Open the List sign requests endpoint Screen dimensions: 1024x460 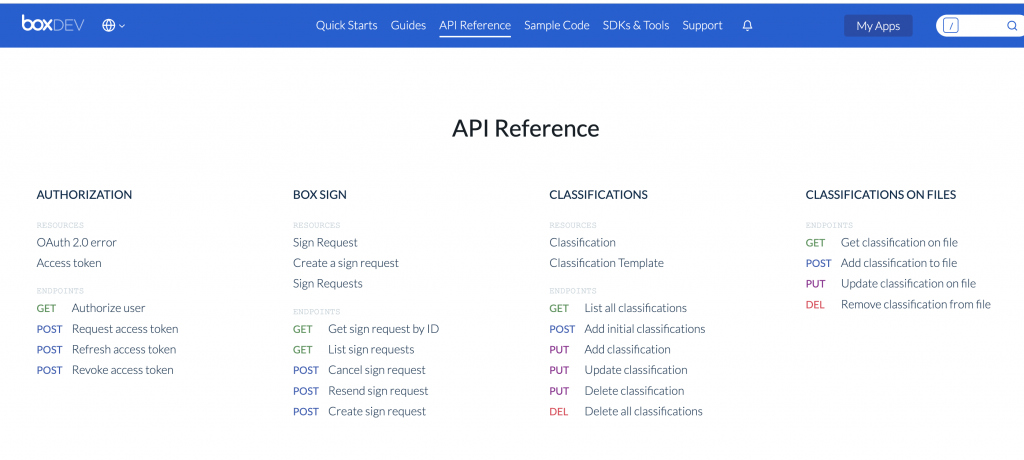click(x=371, y=350)
